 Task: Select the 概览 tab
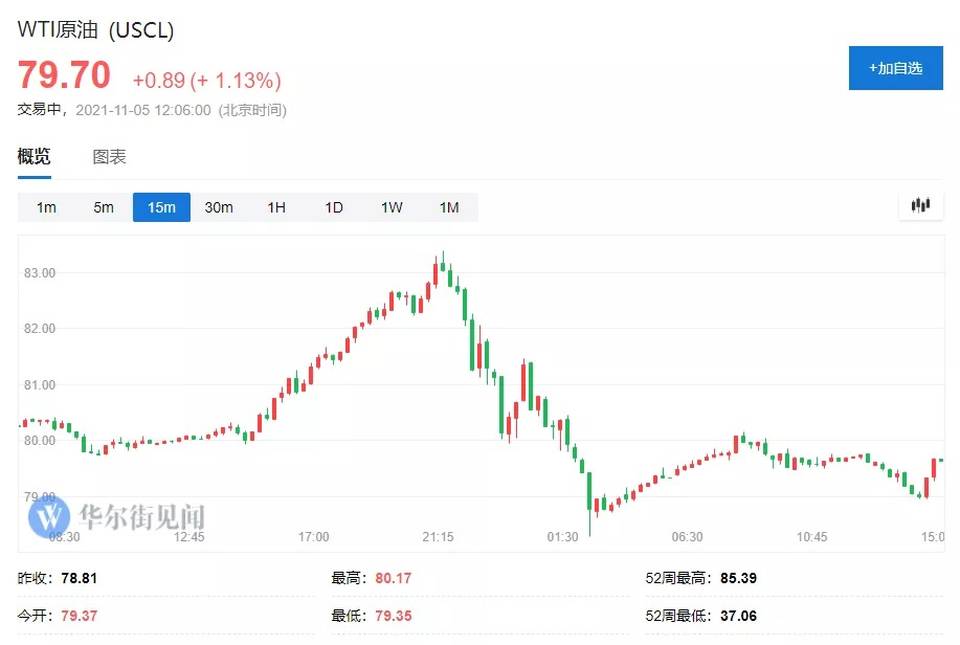click(x=34, y=157)
